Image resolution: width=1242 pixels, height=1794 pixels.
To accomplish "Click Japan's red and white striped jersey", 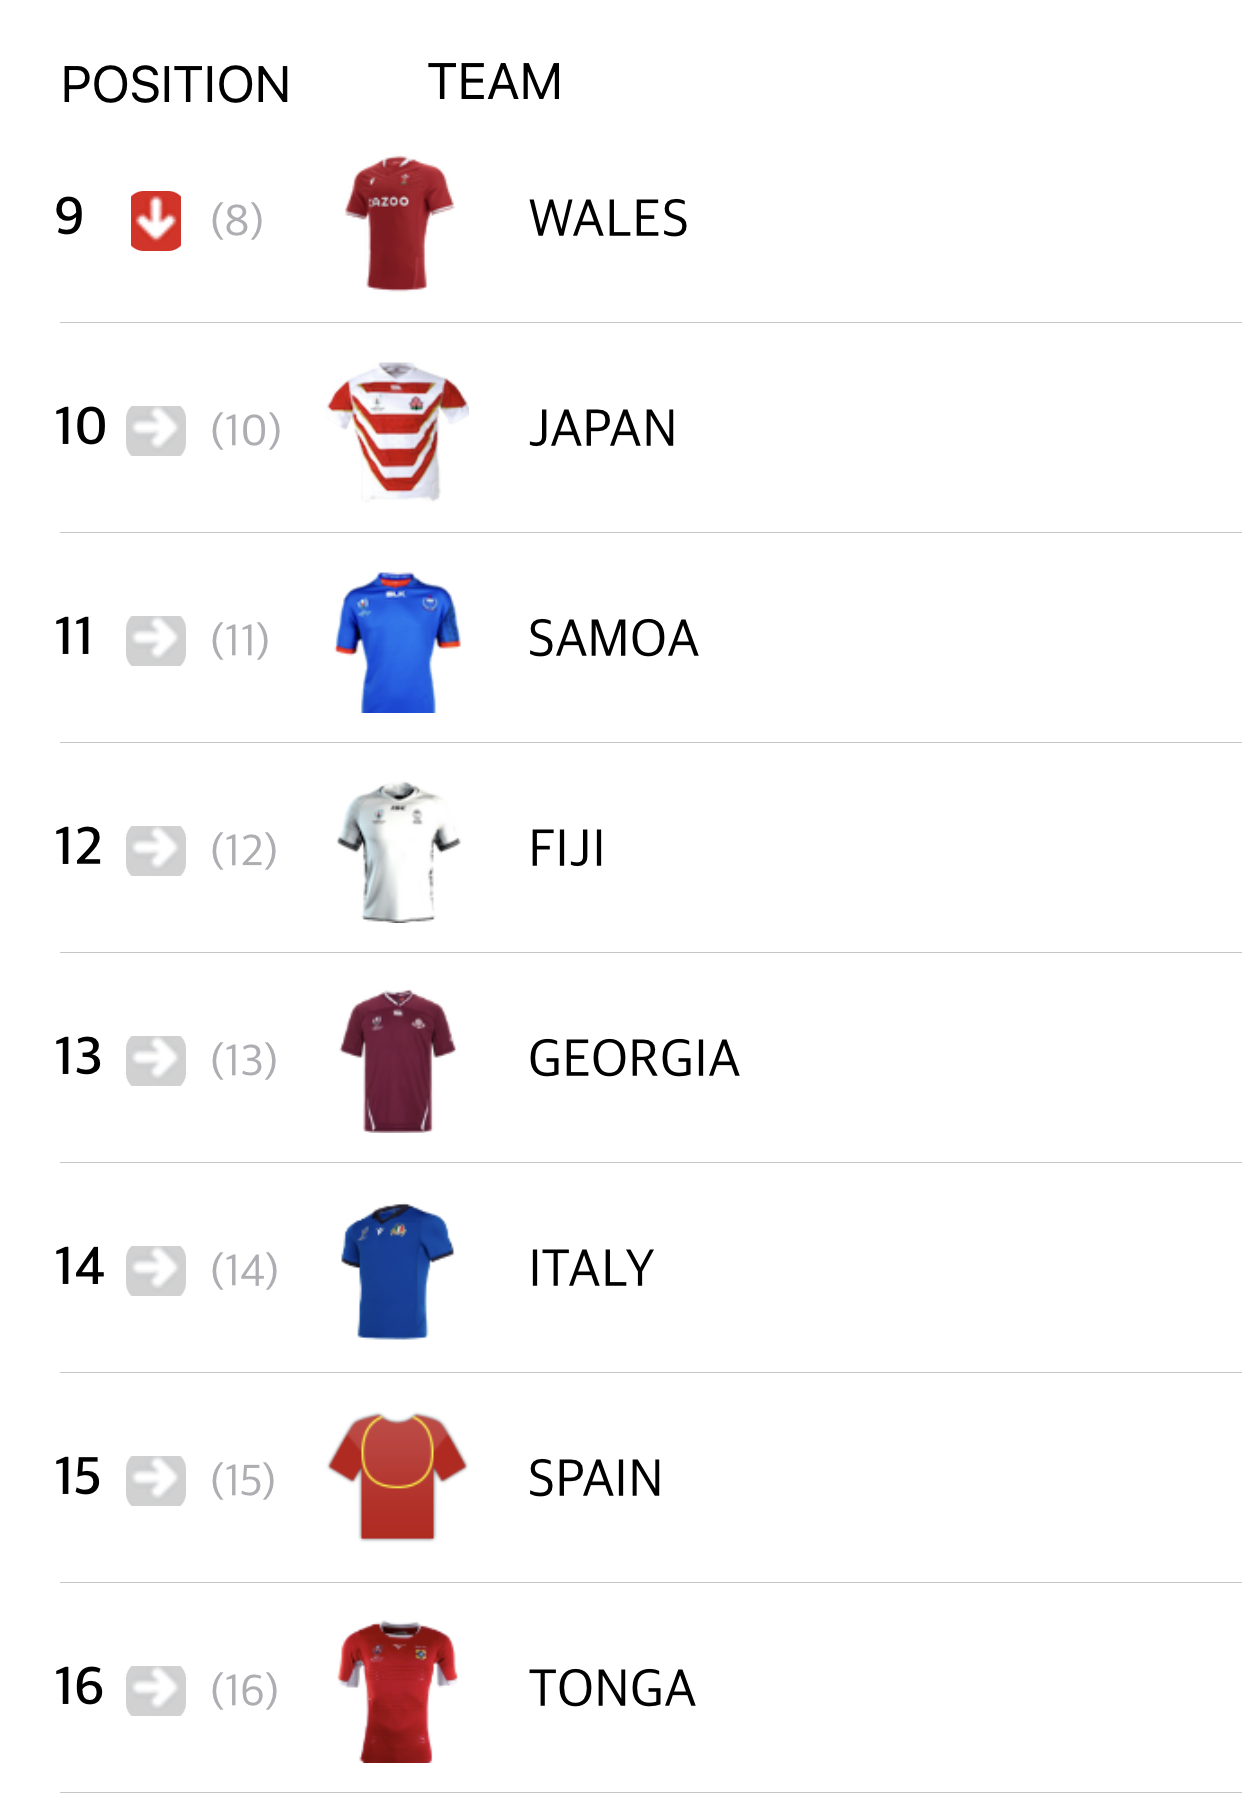I will [x=398, y=431].
